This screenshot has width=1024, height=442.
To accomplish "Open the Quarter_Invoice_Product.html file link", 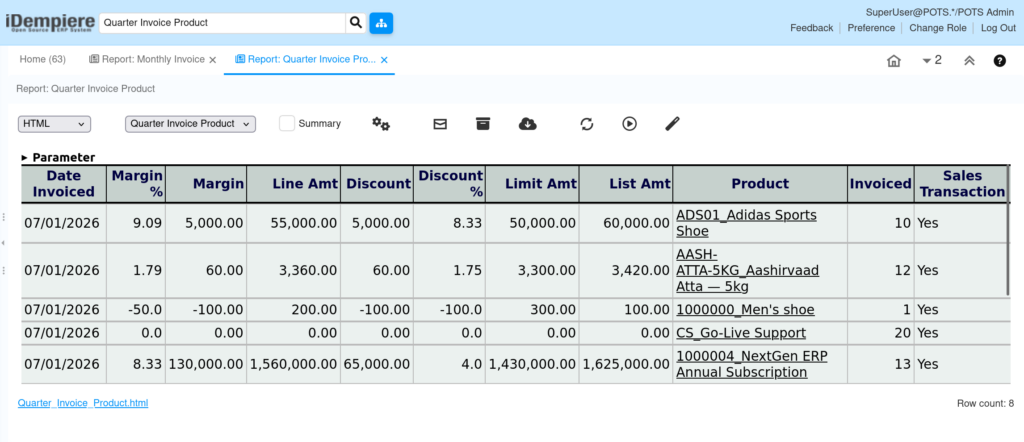I will pos(83,403).
